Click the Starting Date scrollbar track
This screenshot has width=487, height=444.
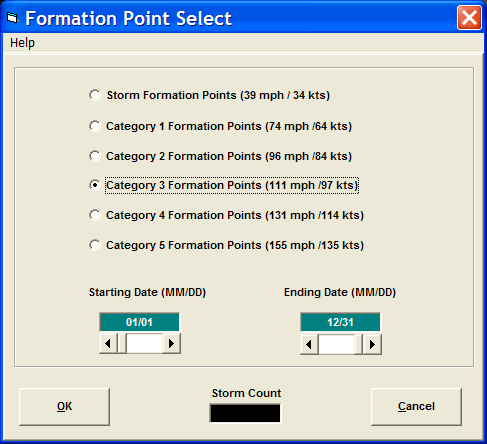tap(145, 343)
